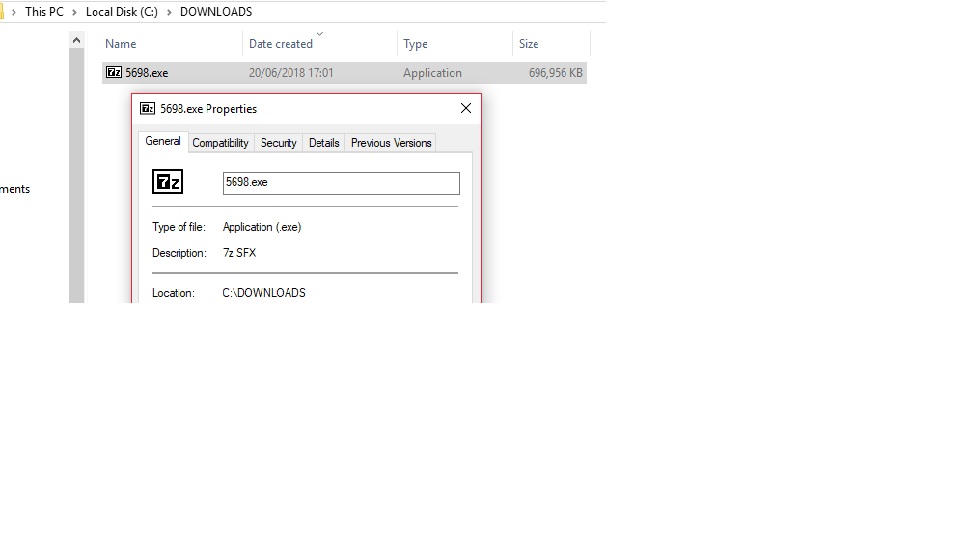Open the Security tab
Screen dimensions: 960x540
pyautogui.click(x=278, y=143)
